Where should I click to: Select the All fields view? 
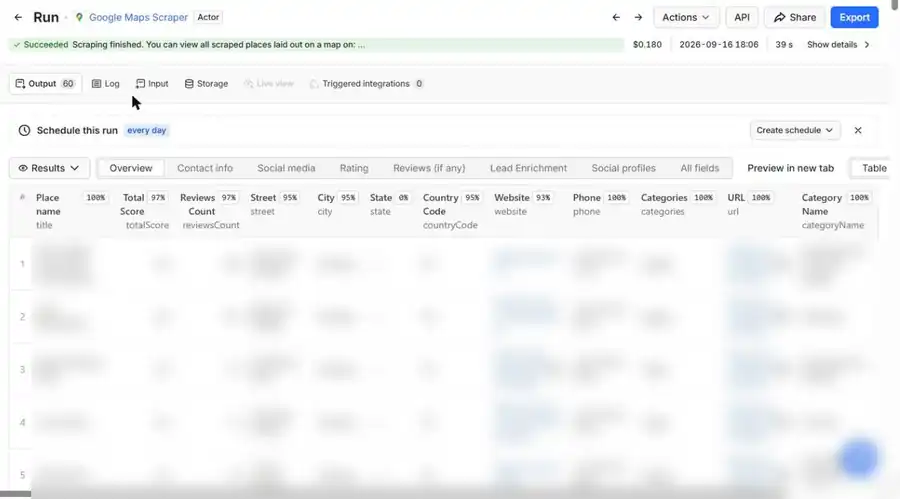(x=699, y=168)
